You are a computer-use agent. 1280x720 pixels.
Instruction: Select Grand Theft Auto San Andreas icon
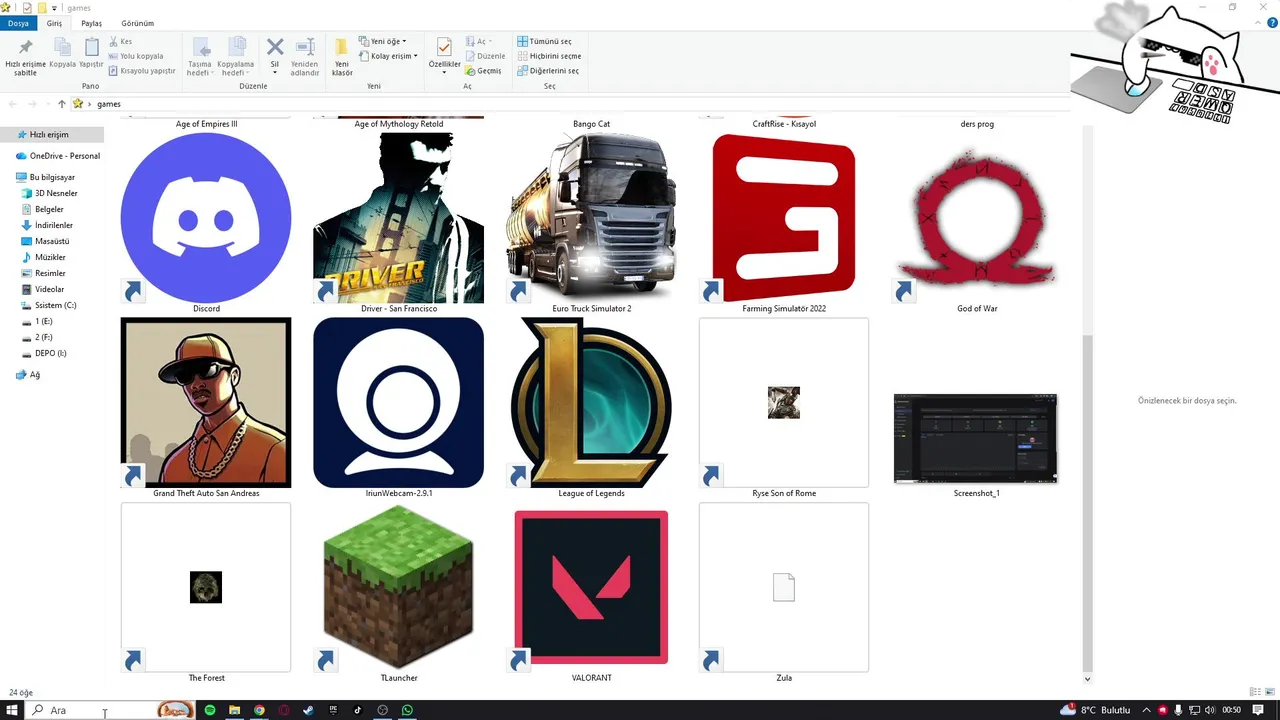point(206,402)
